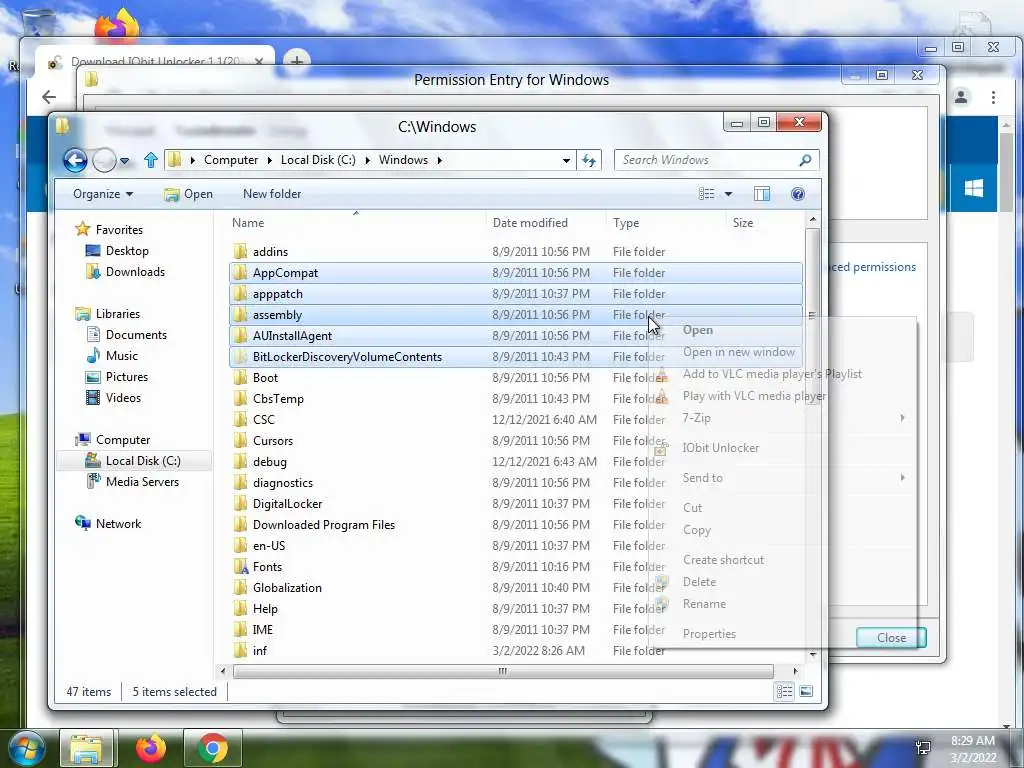Click the Media Servers icon
The width and height of the screenshot is (1024, 768).
(x=93, y=481)
